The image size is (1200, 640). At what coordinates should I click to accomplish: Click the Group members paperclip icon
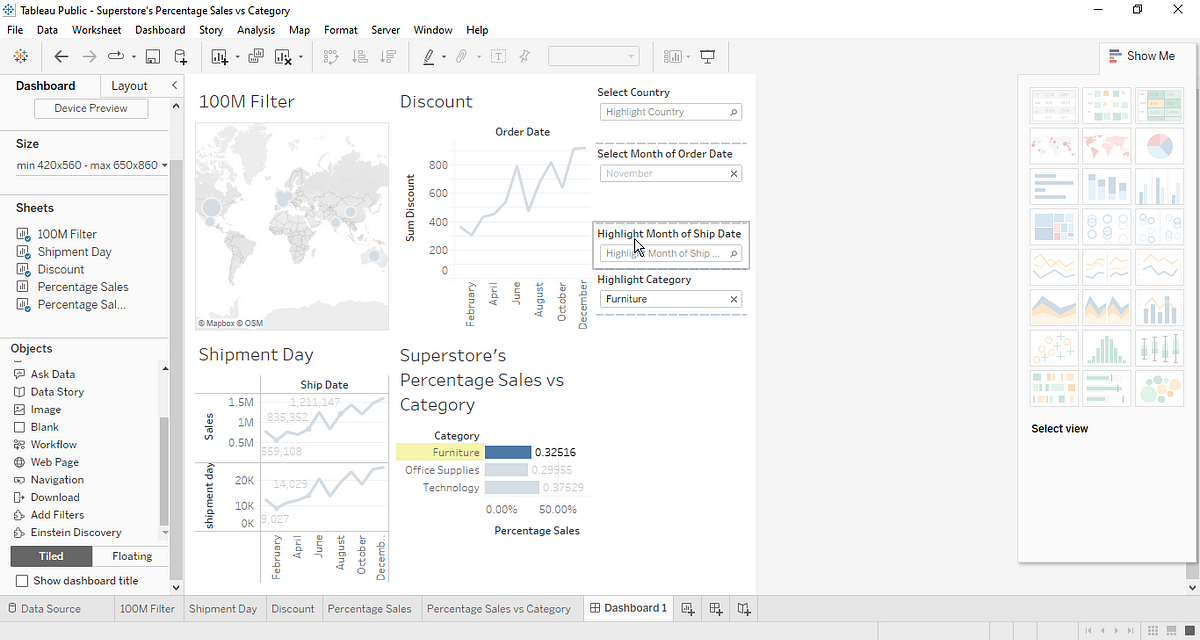click(x=461, y=57)
